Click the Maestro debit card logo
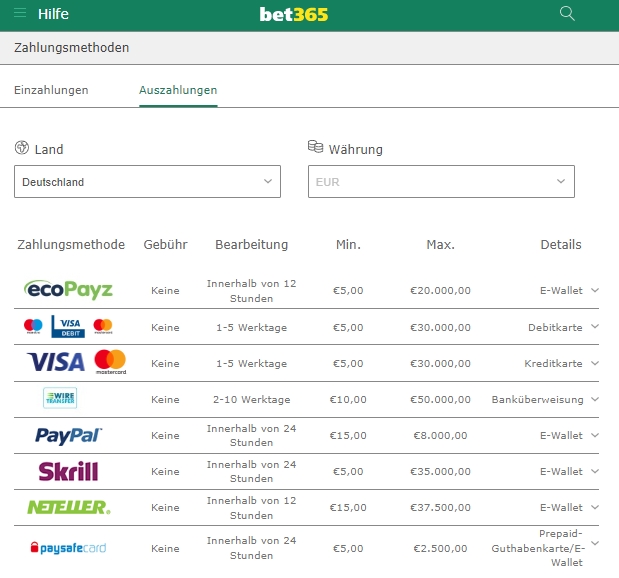Viewport: 619px width, 578px height. 33,326
